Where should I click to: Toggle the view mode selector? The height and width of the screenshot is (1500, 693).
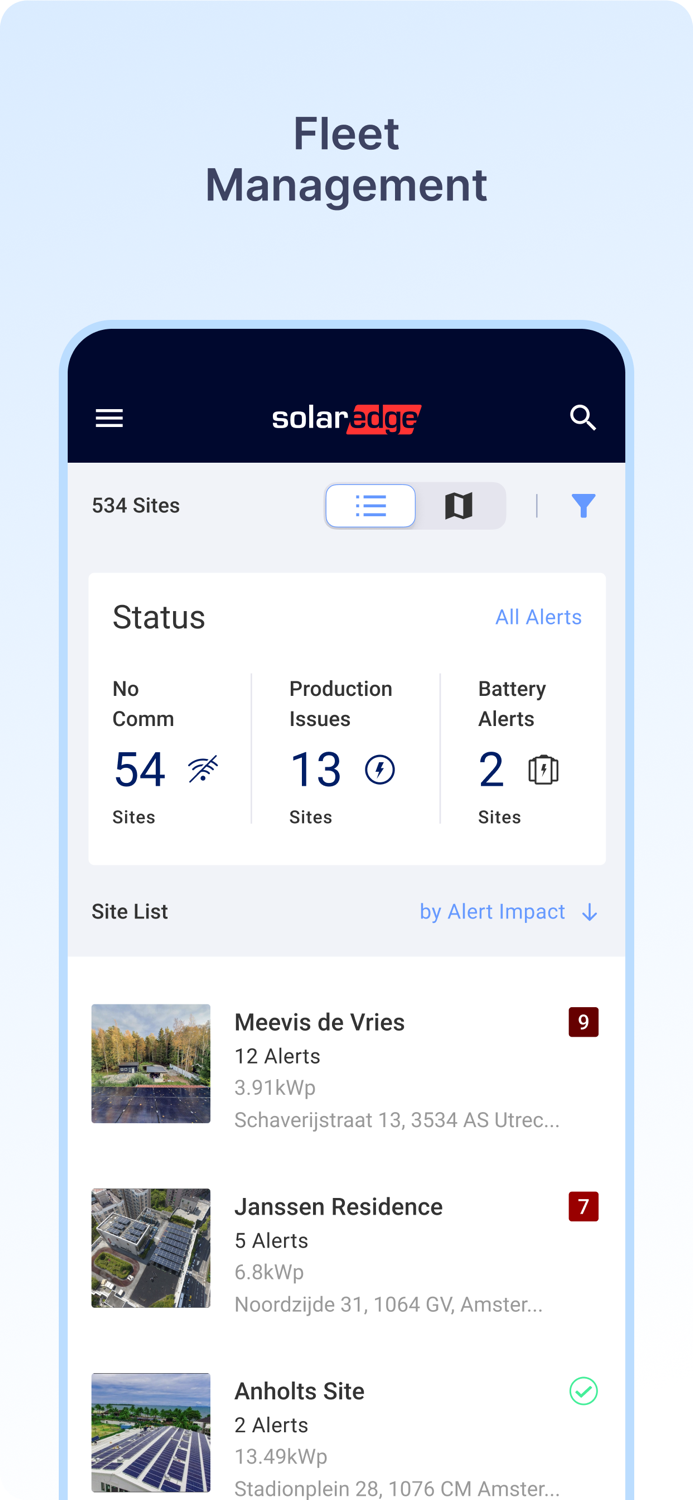(415, 506)
